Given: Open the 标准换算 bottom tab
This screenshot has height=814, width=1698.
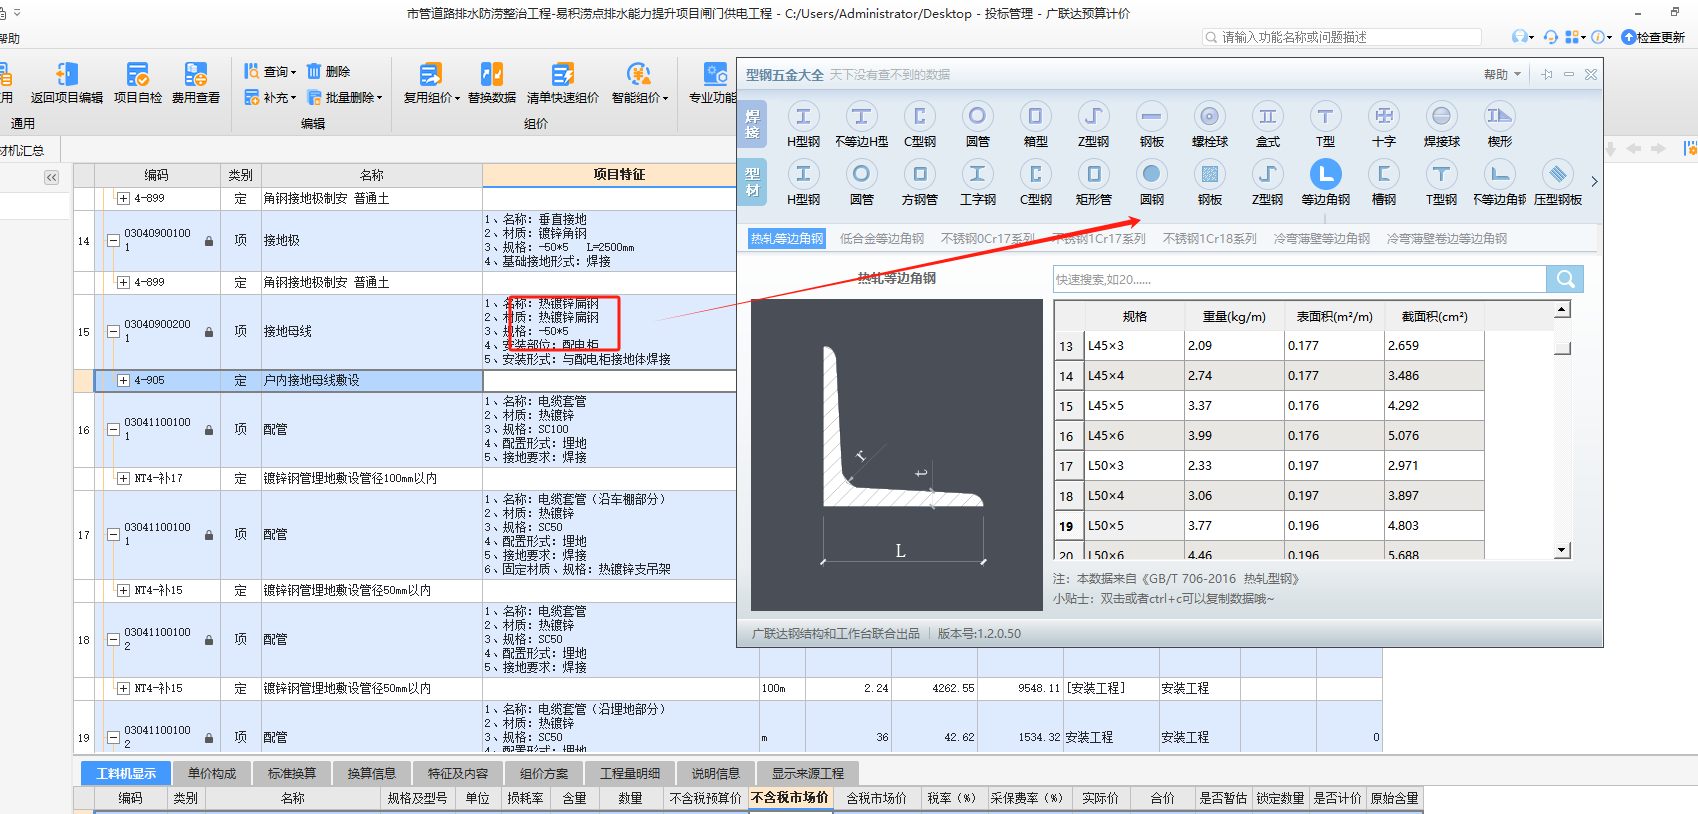Looking at the screenshot, I should 292,773.
